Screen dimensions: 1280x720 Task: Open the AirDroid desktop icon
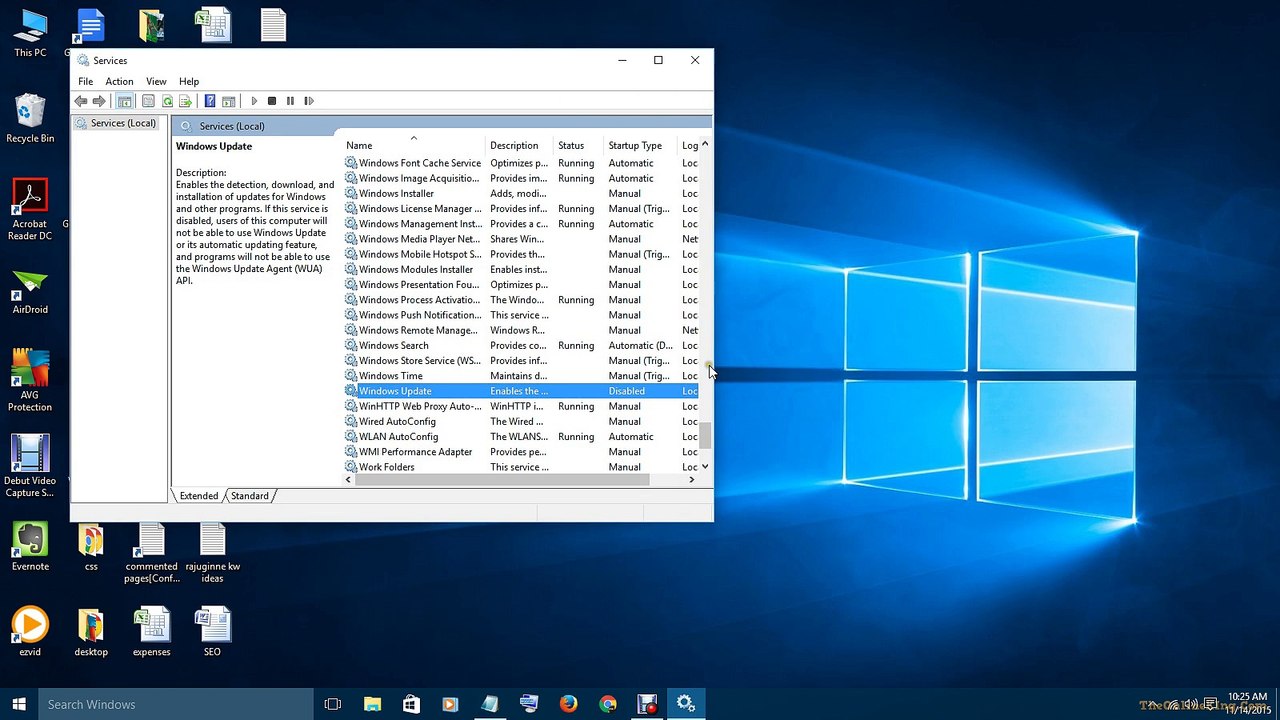(x=30, y=292)
